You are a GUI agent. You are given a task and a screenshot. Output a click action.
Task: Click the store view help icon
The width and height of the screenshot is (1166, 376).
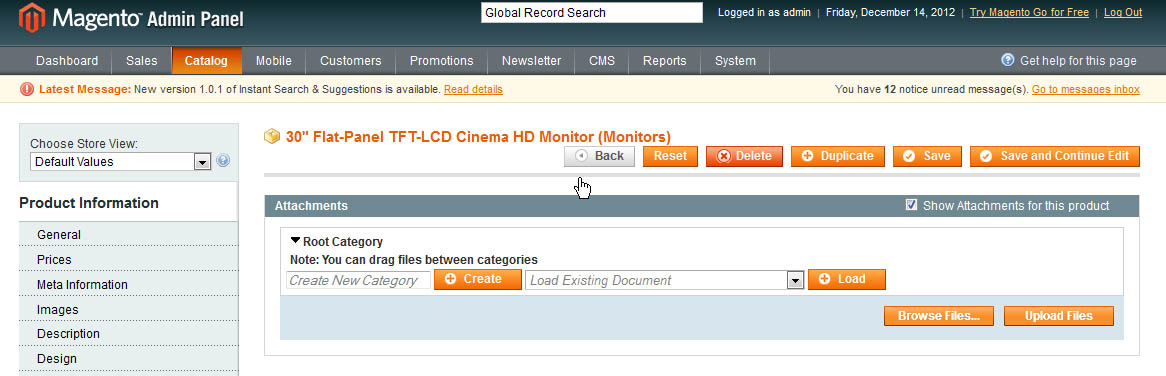tap(222, 161)
